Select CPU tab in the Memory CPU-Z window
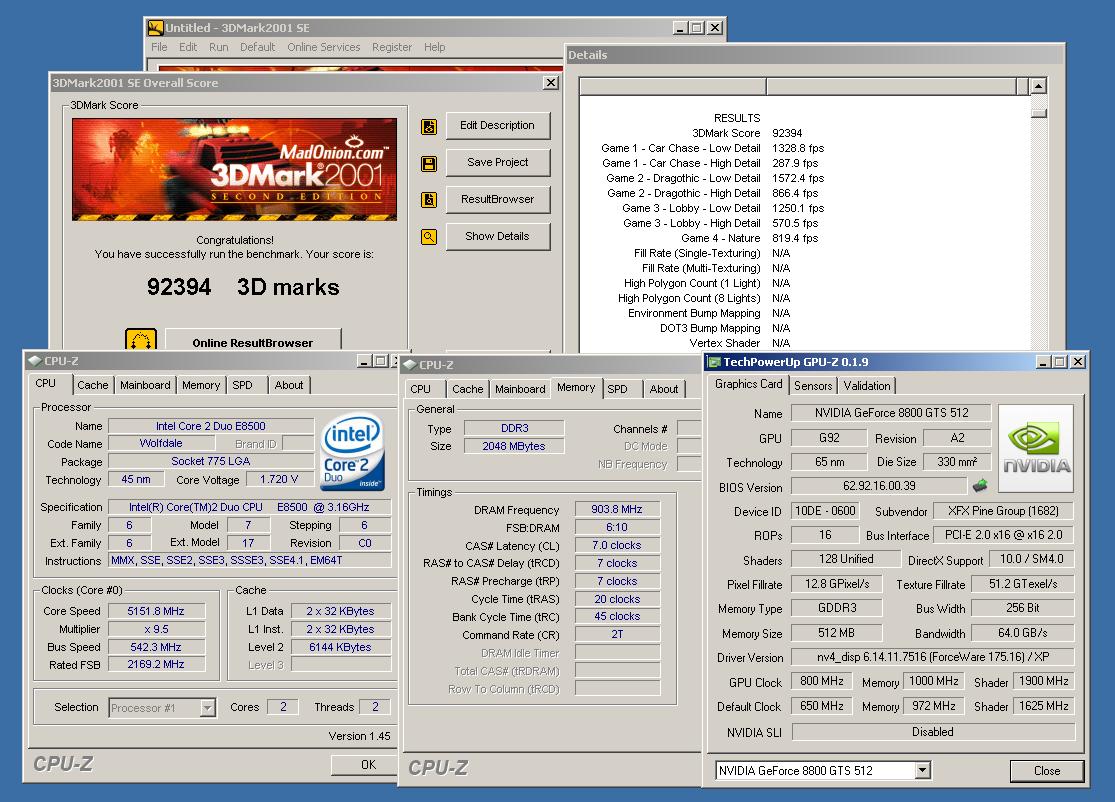The height and width of the screenshot is (802, 1115). point(420,389)
